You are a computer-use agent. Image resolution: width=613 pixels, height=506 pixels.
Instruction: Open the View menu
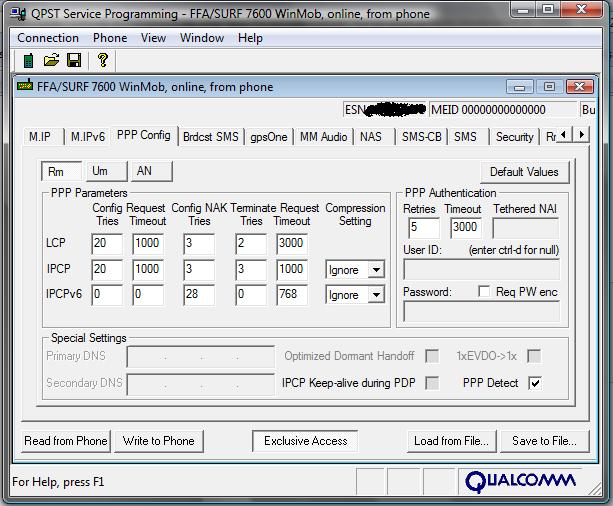pos(153,38)
